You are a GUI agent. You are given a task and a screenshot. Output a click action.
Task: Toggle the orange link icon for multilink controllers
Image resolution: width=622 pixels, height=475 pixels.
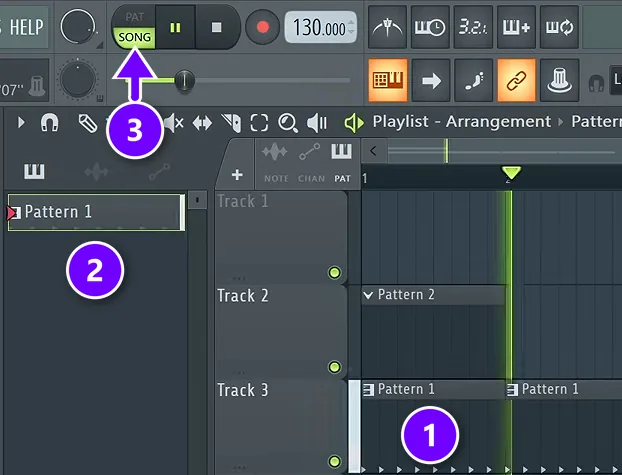pyautogui.click(x=516, y=81)
